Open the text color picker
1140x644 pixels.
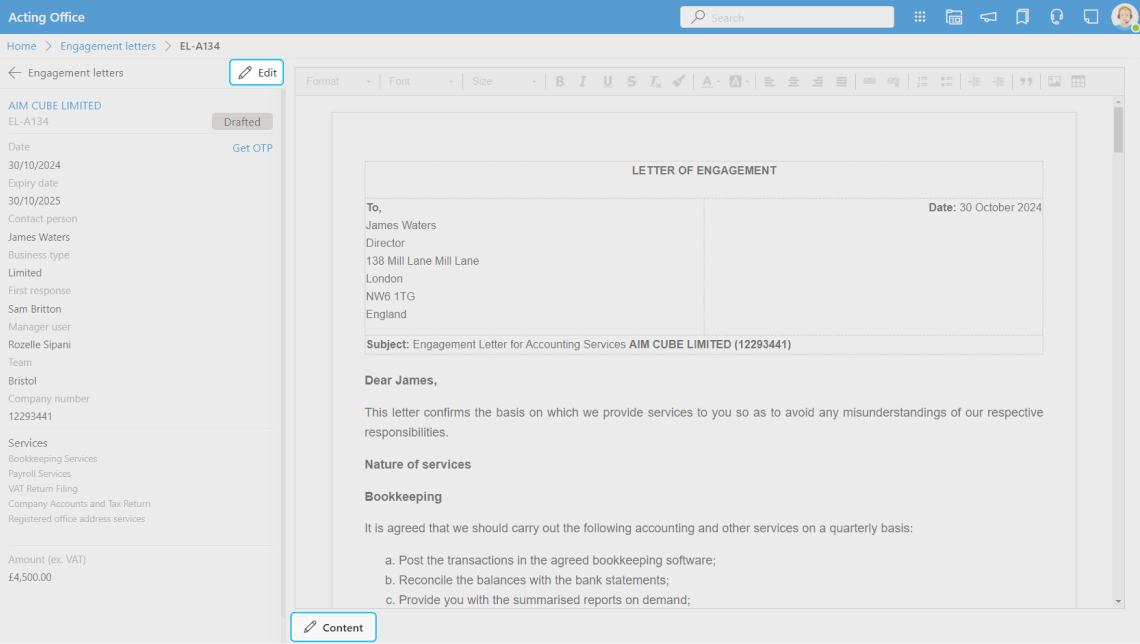pos(709,81)
